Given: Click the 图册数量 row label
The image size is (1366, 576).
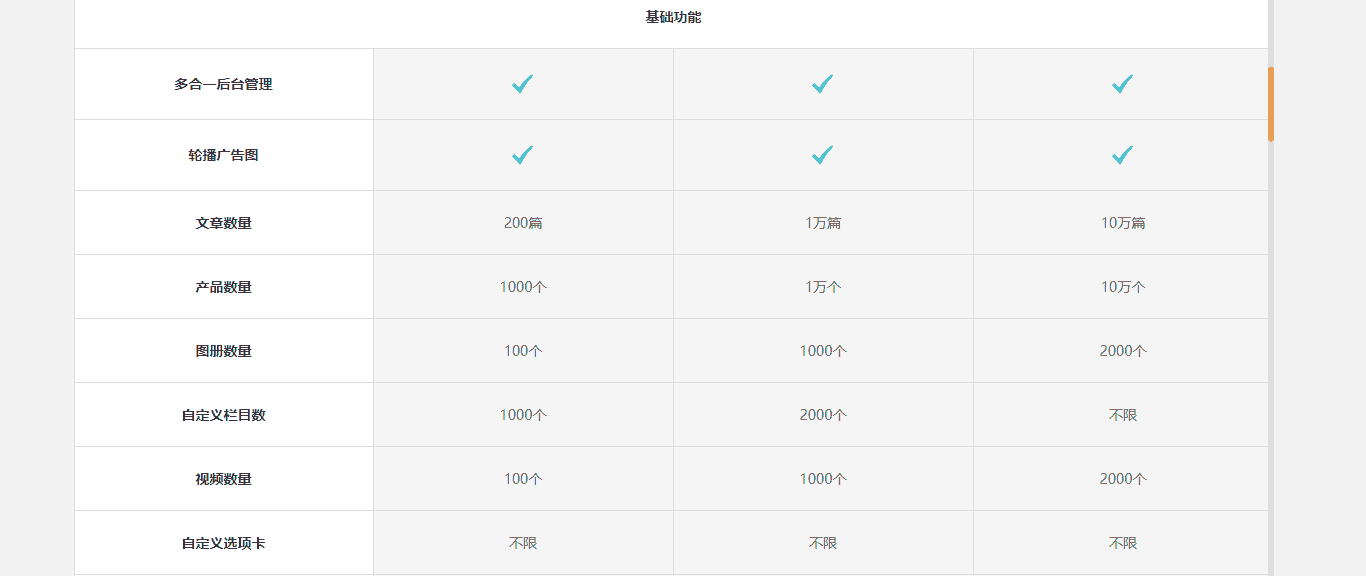Looking at the screenshot, I should pos(223,351).
